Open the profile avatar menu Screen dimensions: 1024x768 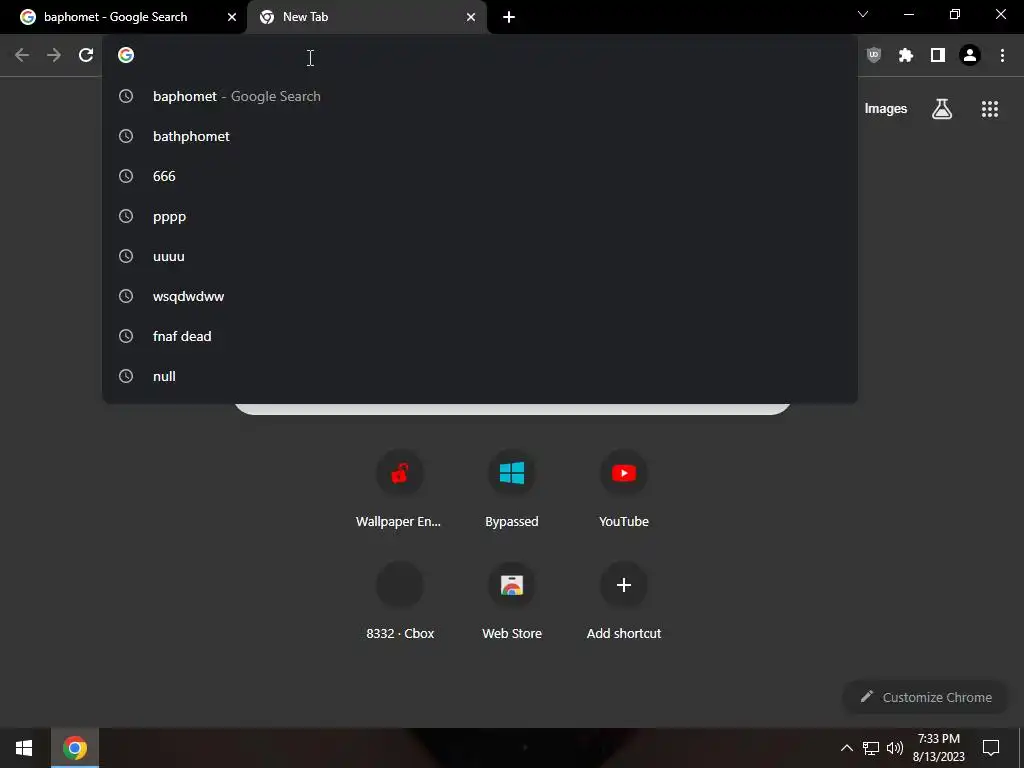coord(970,56)
